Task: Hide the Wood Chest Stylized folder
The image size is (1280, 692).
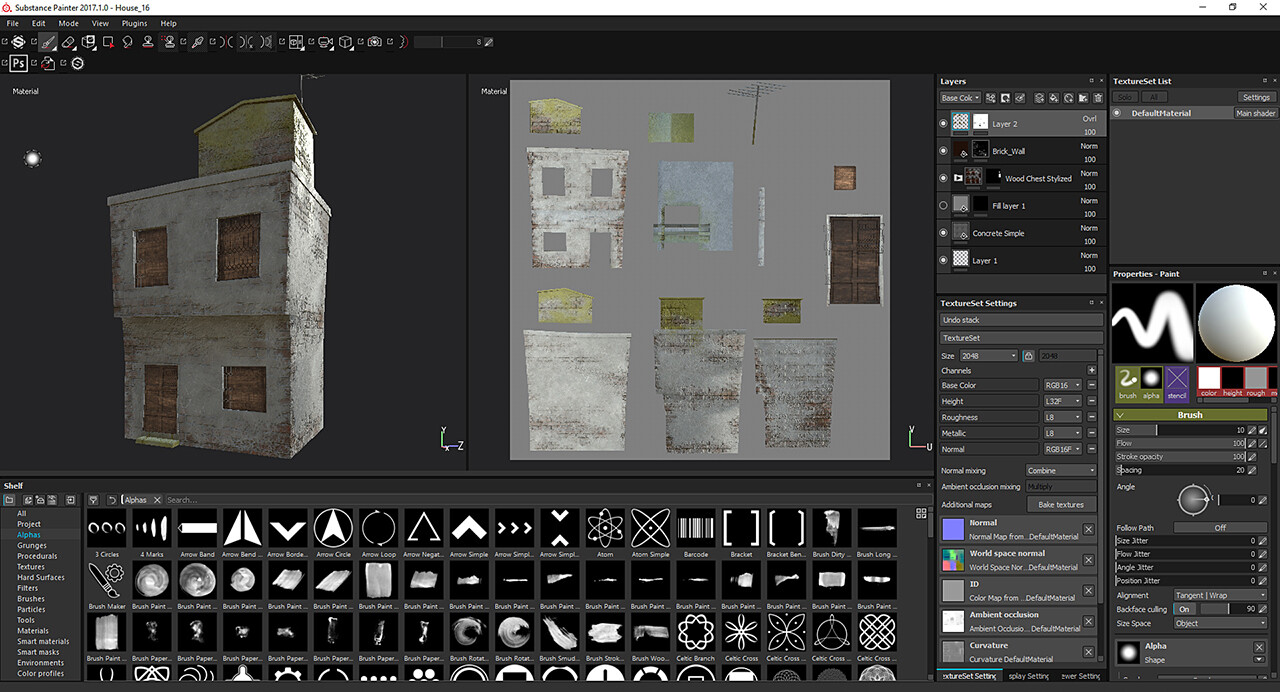Action: click(943, 178)
